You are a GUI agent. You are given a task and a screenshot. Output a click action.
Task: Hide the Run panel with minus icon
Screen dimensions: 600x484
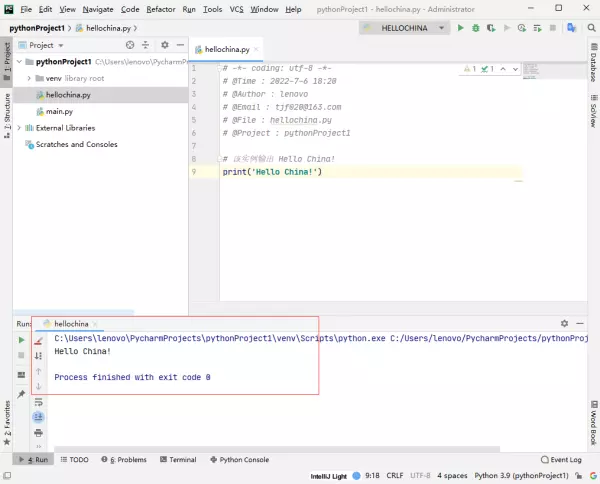[x=580, y=323]
